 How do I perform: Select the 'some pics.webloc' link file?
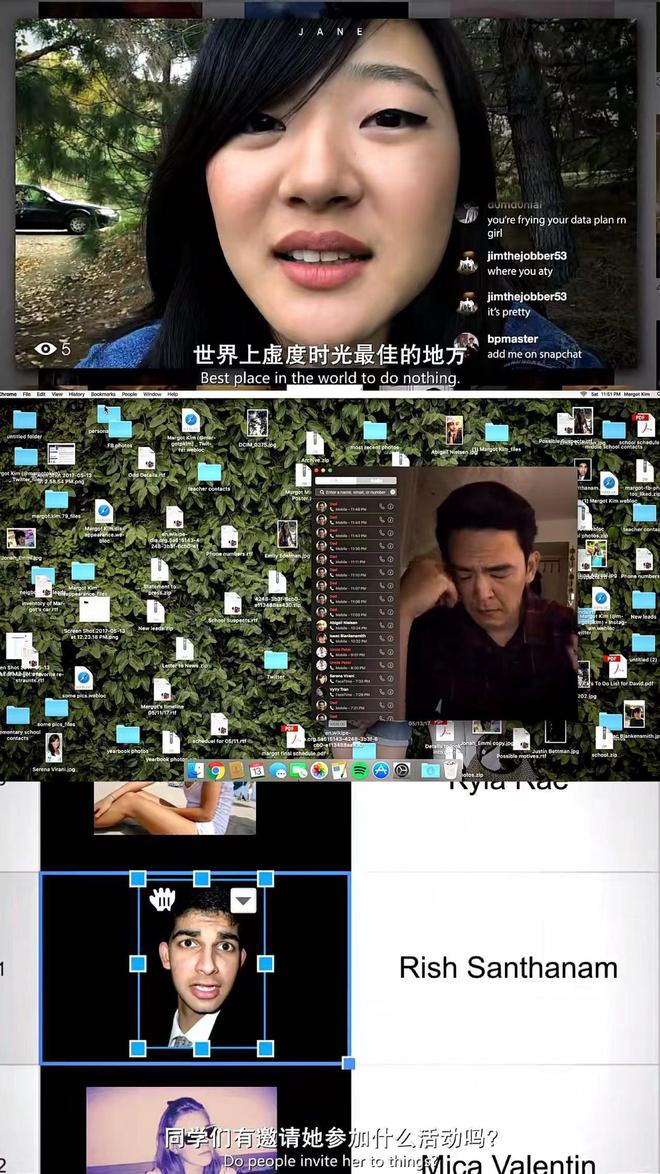pyautogui.click(x=84, y=678)
